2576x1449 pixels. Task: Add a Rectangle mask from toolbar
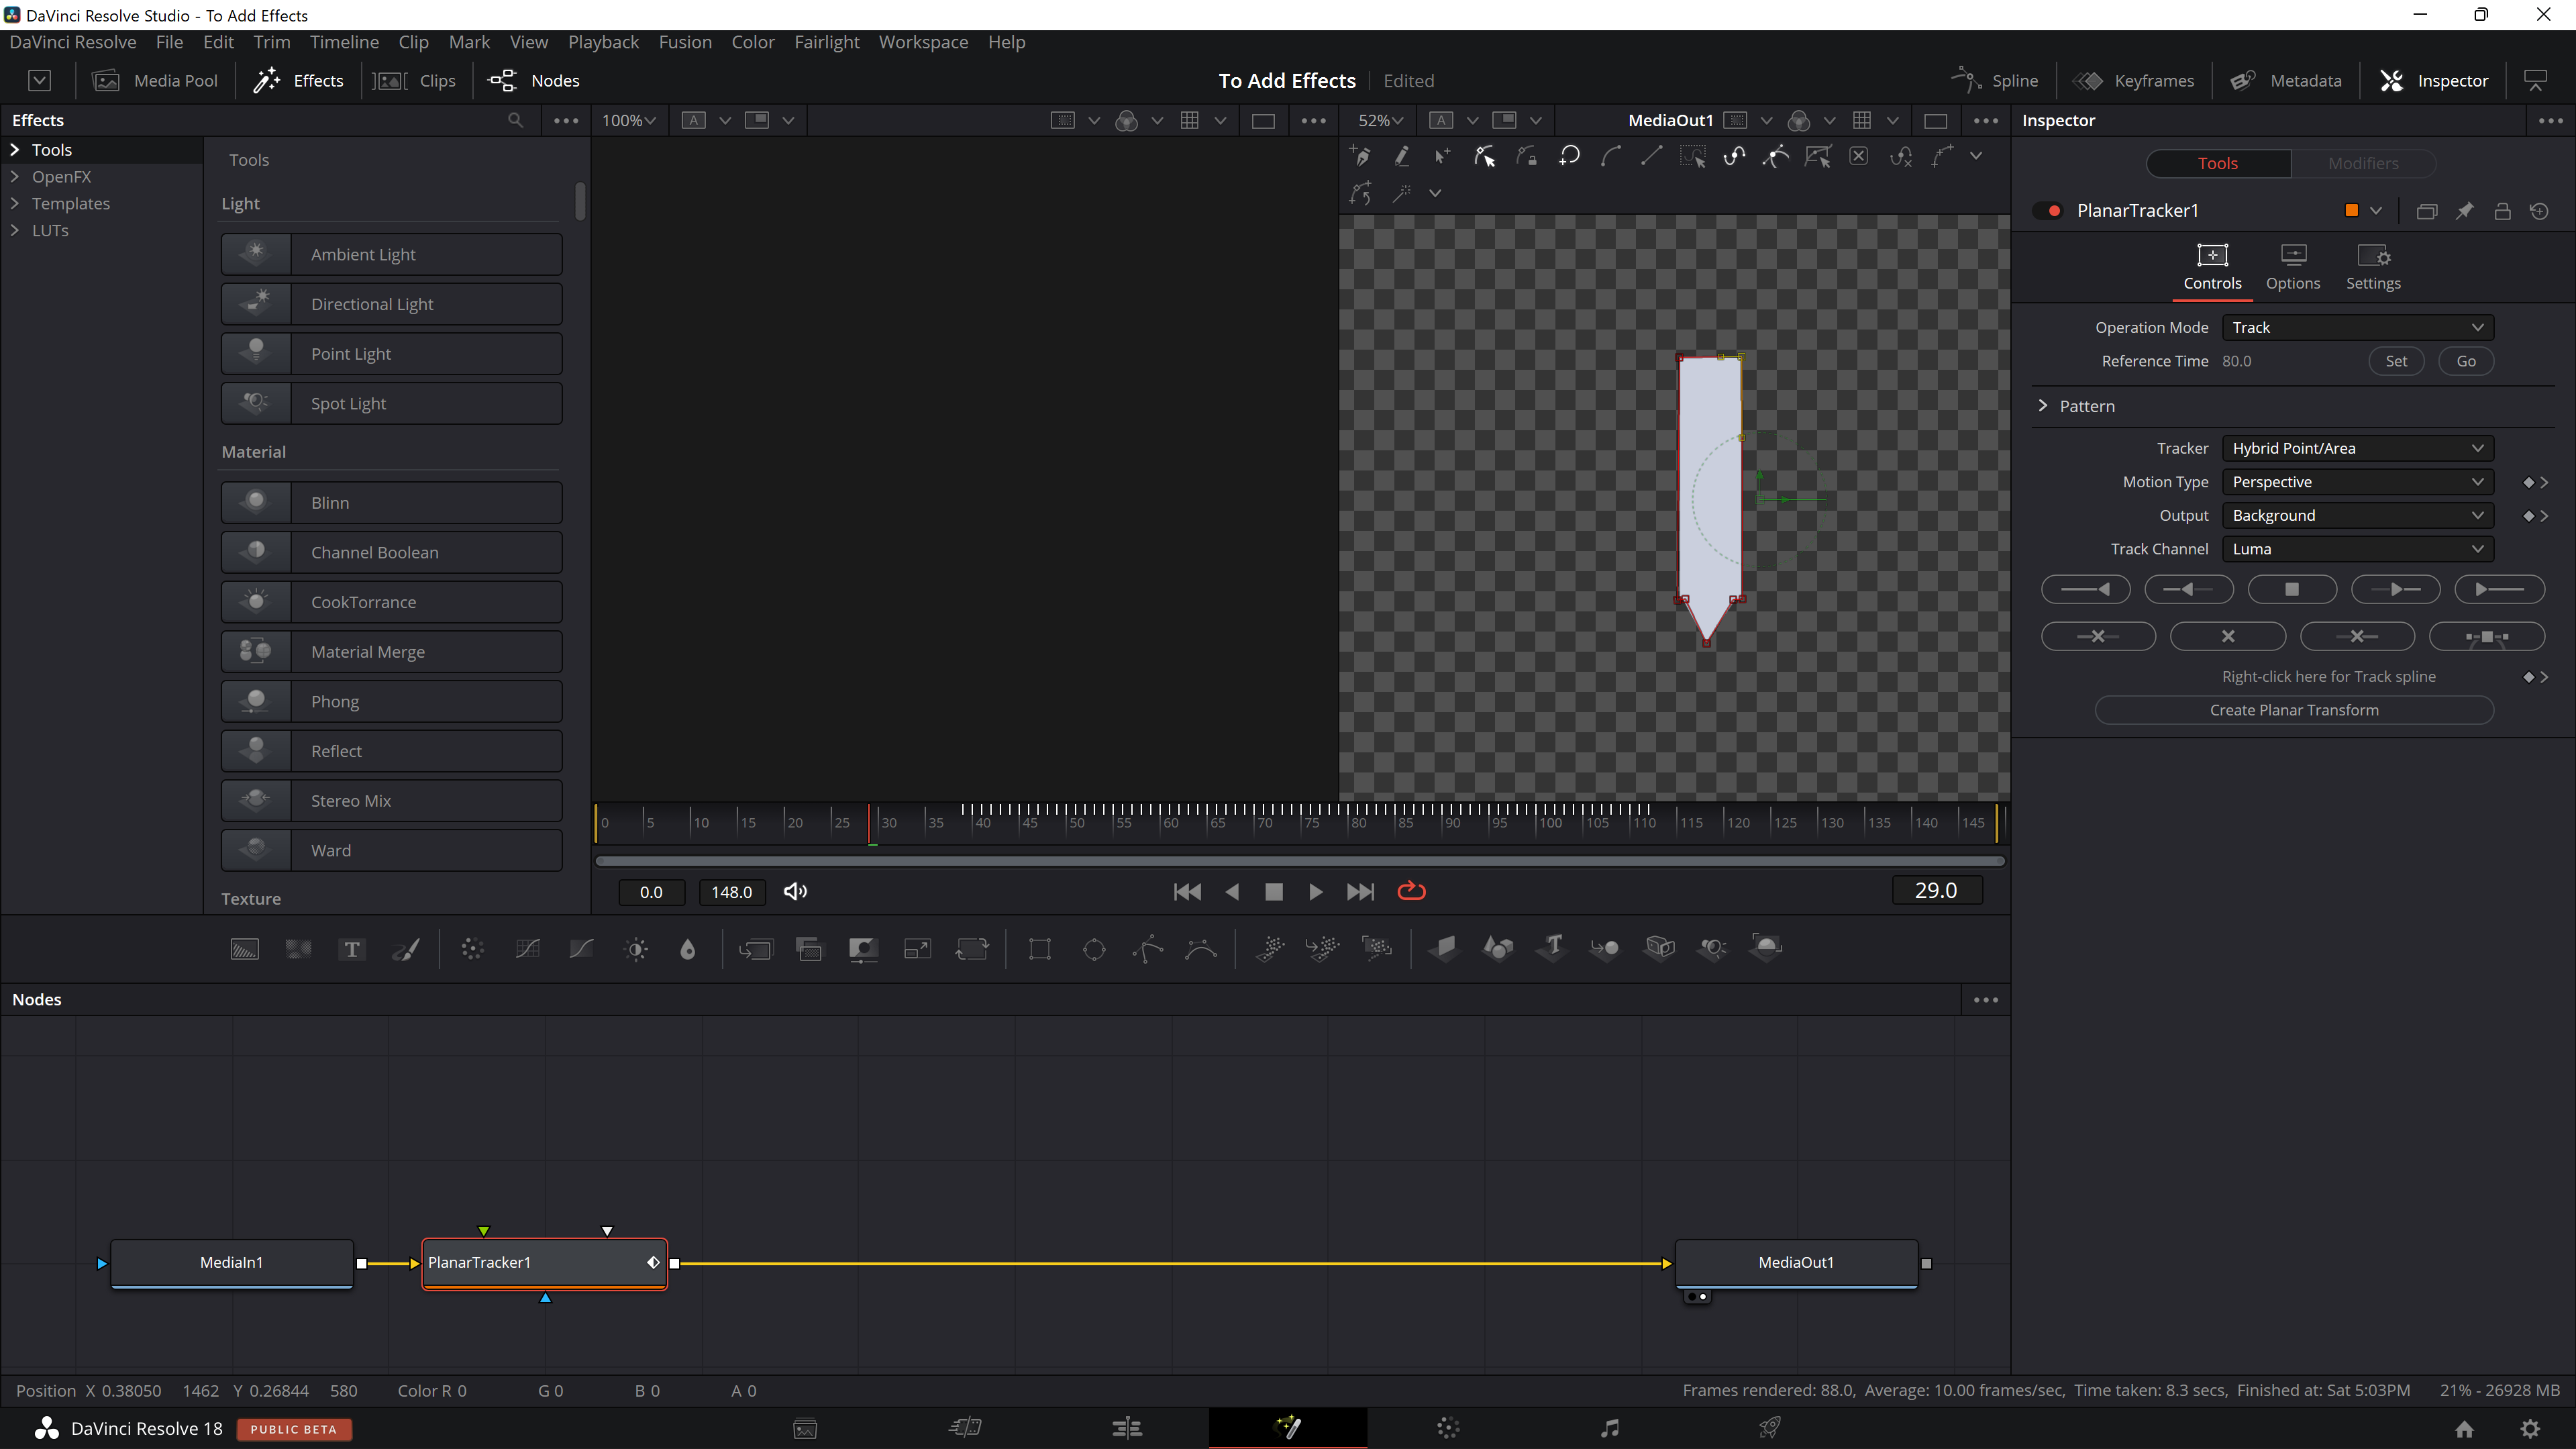pyautogui.click(x=1040, y=949)
